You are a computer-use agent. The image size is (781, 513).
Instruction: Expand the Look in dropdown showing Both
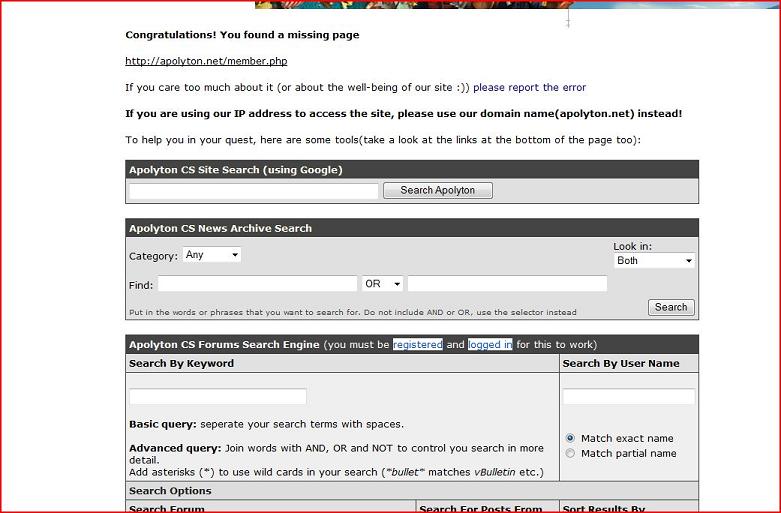pos(655,261)
